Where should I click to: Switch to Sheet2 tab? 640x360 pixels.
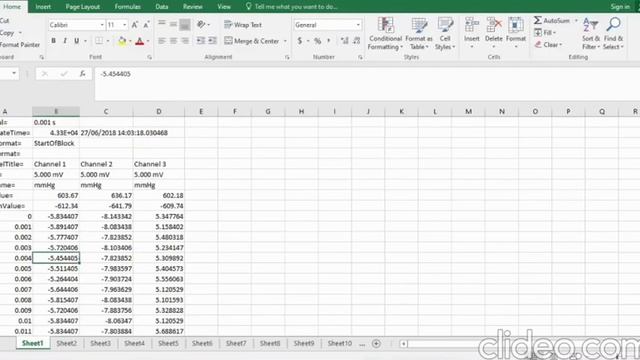[67, 344]
